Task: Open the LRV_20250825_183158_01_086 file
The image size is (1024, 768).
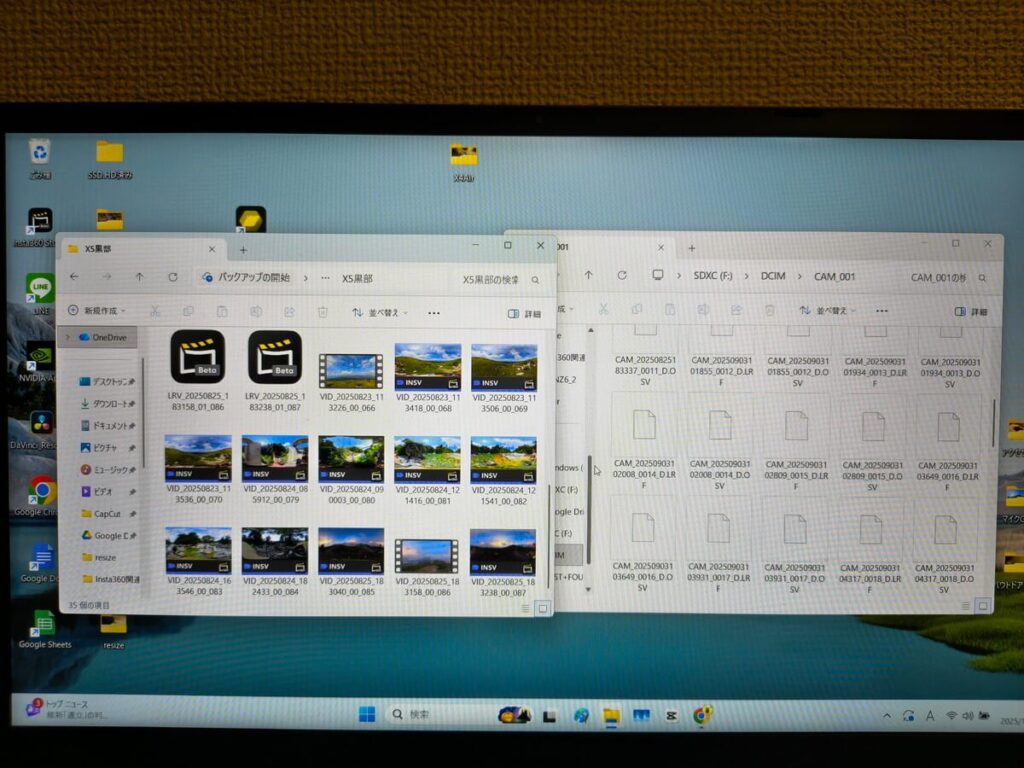Action: coord(197,358)
